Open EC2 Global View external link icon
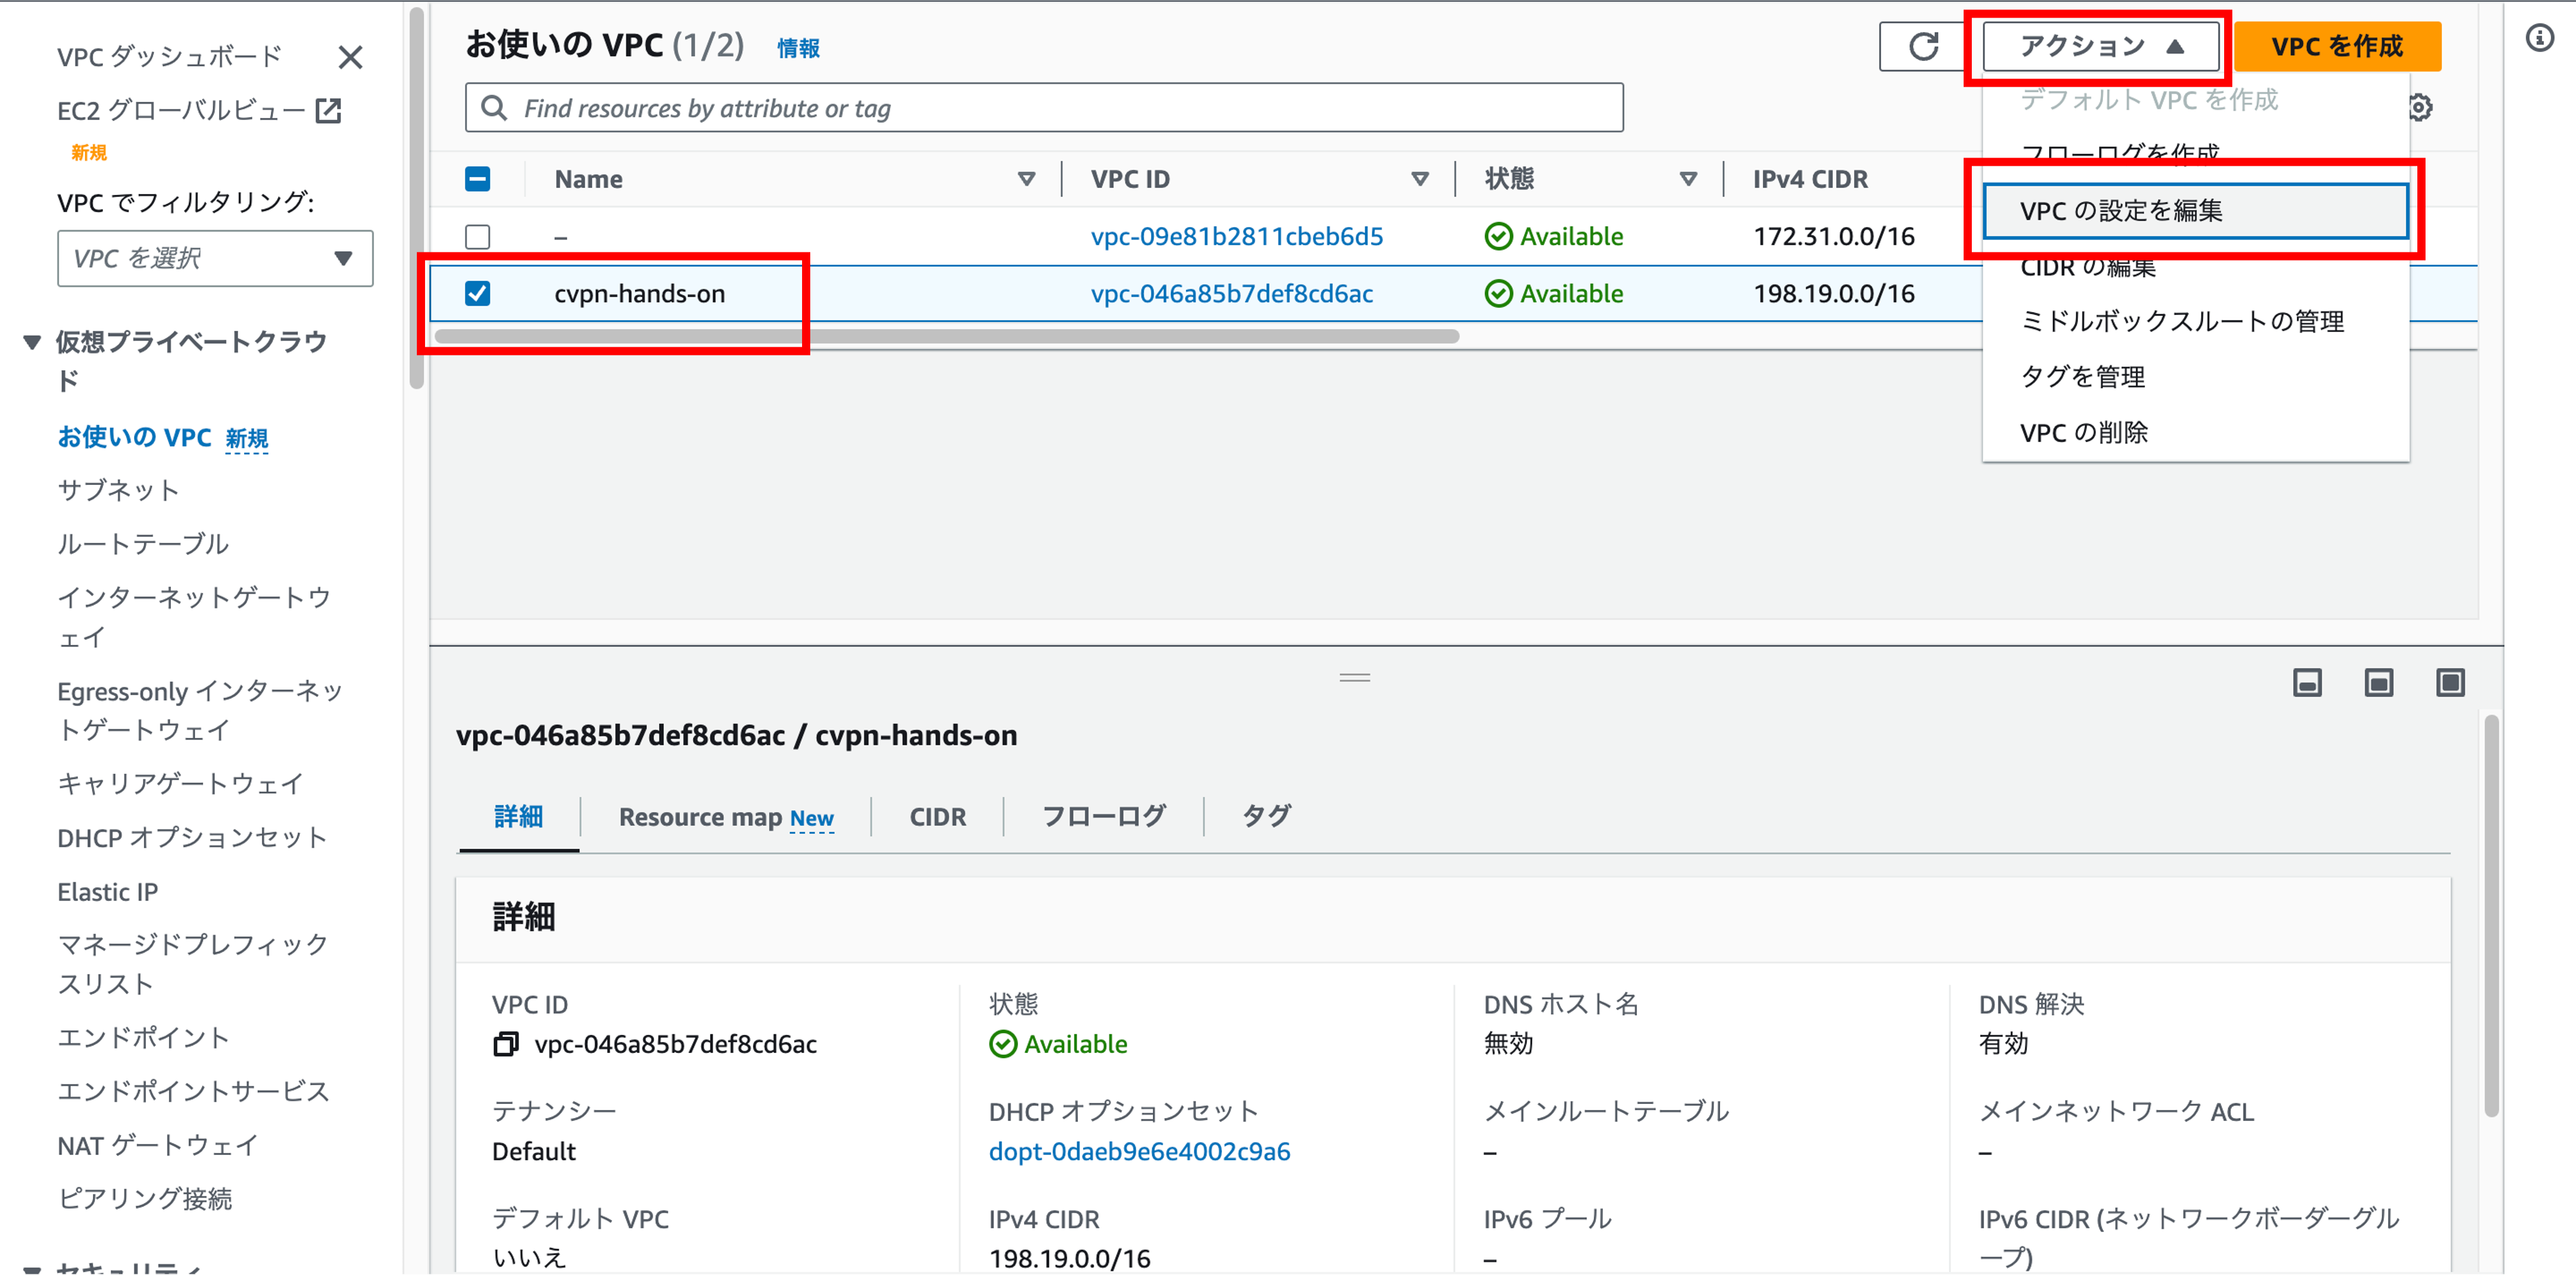This screenshot has height=1275, width=2576. 328,110
